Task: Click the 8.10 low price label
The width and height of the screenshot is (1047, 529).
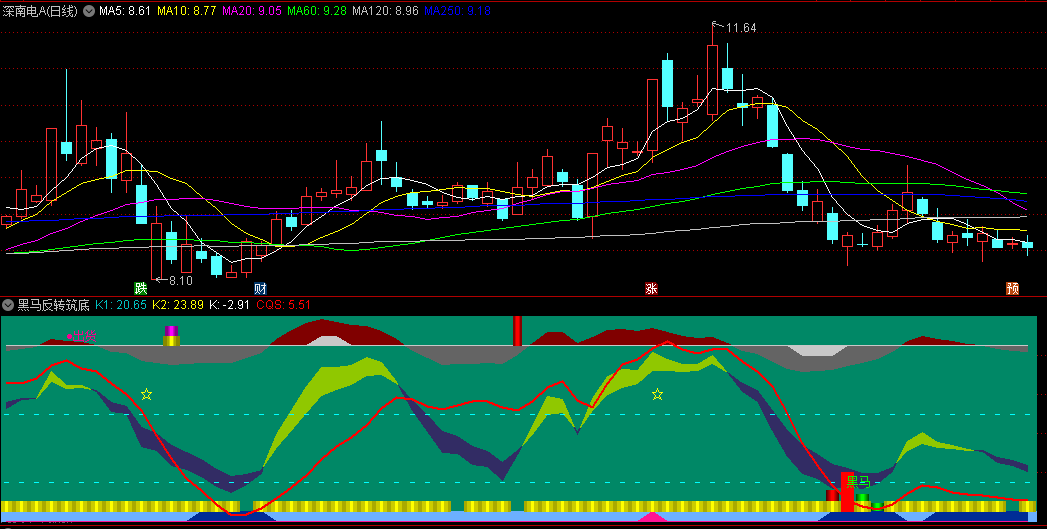Action: coord(180,281)
